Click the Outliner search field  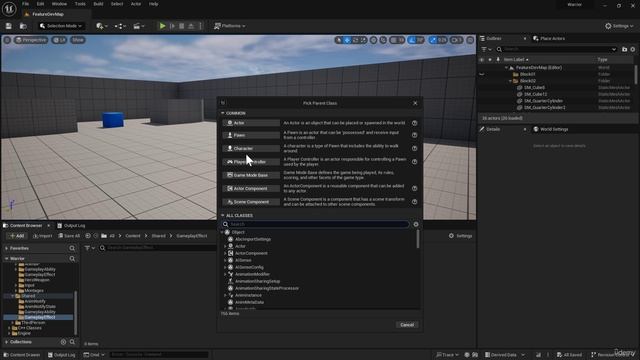click(557, 49)
